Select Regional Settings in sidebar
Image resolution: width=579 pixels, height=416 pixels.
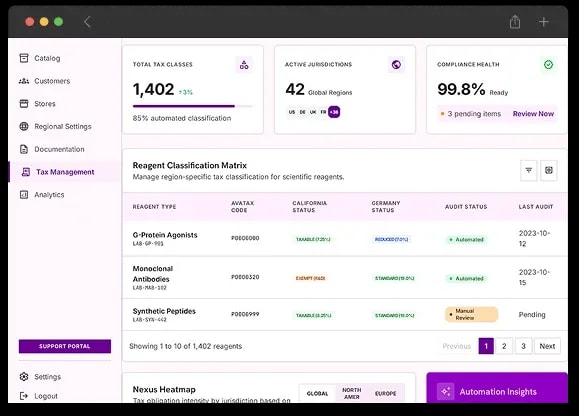click(63, 126)
